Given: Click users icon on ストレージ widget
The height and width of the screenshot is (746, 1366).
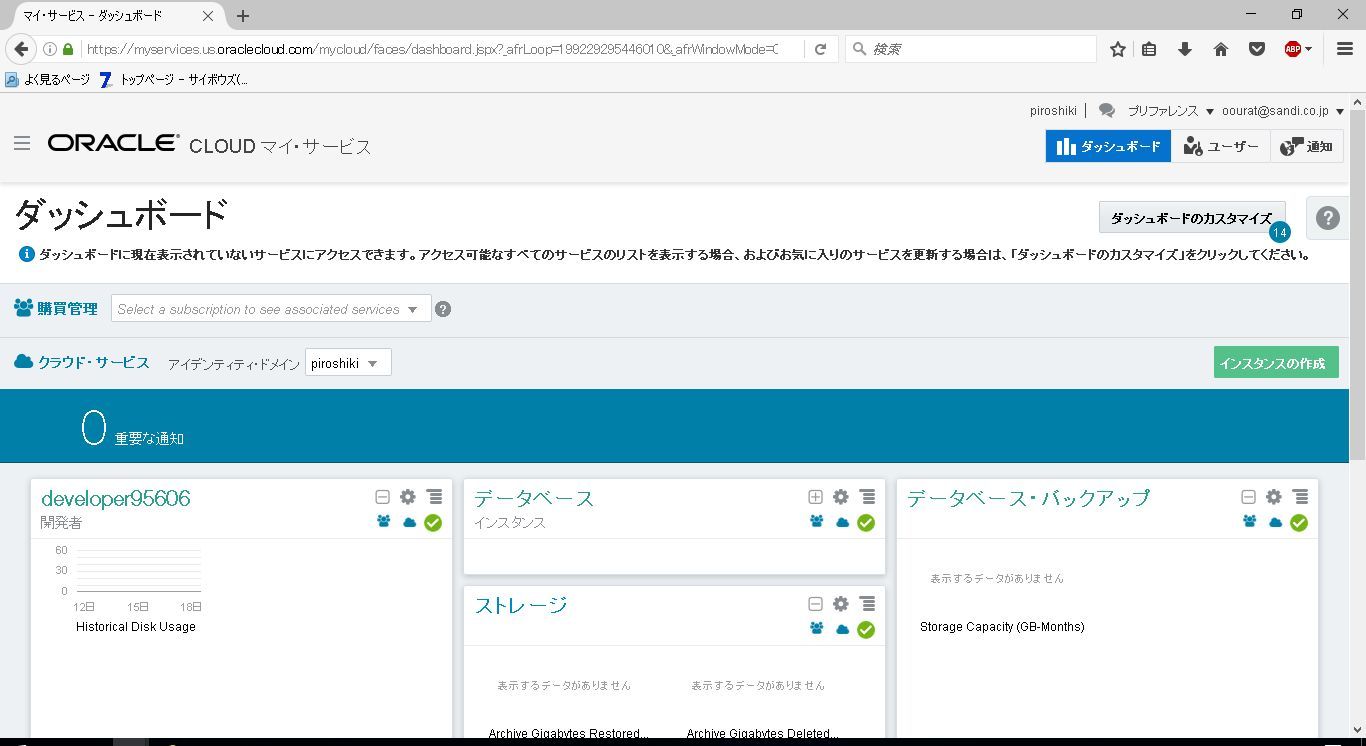Looking at the screenshot, I should coord(817,629).
